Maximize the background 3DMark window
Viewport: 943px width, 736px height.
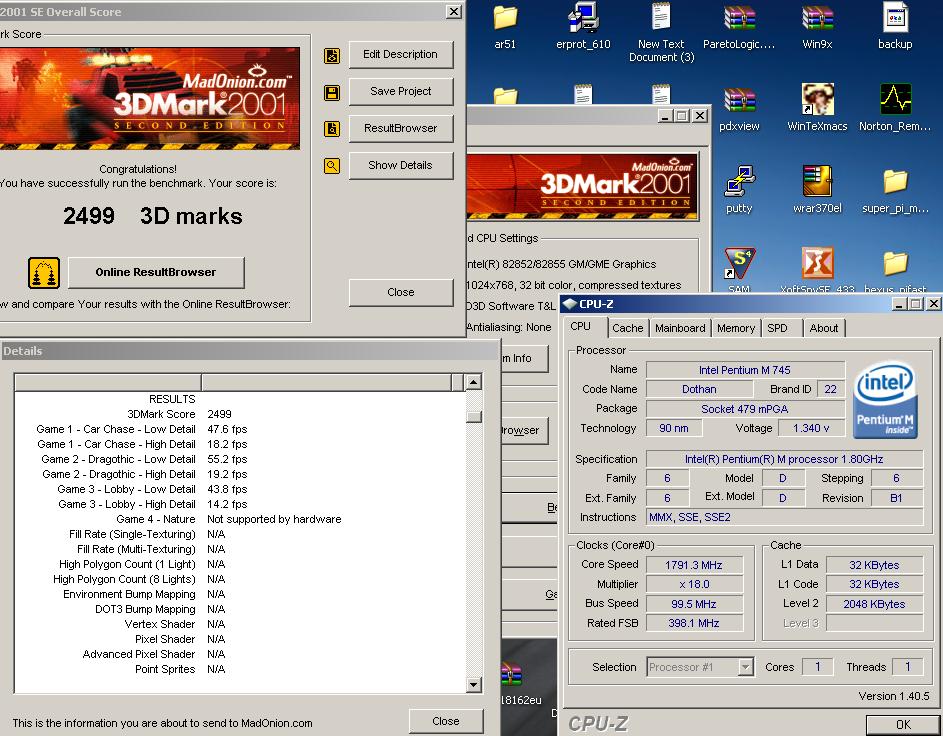(681, 115)
